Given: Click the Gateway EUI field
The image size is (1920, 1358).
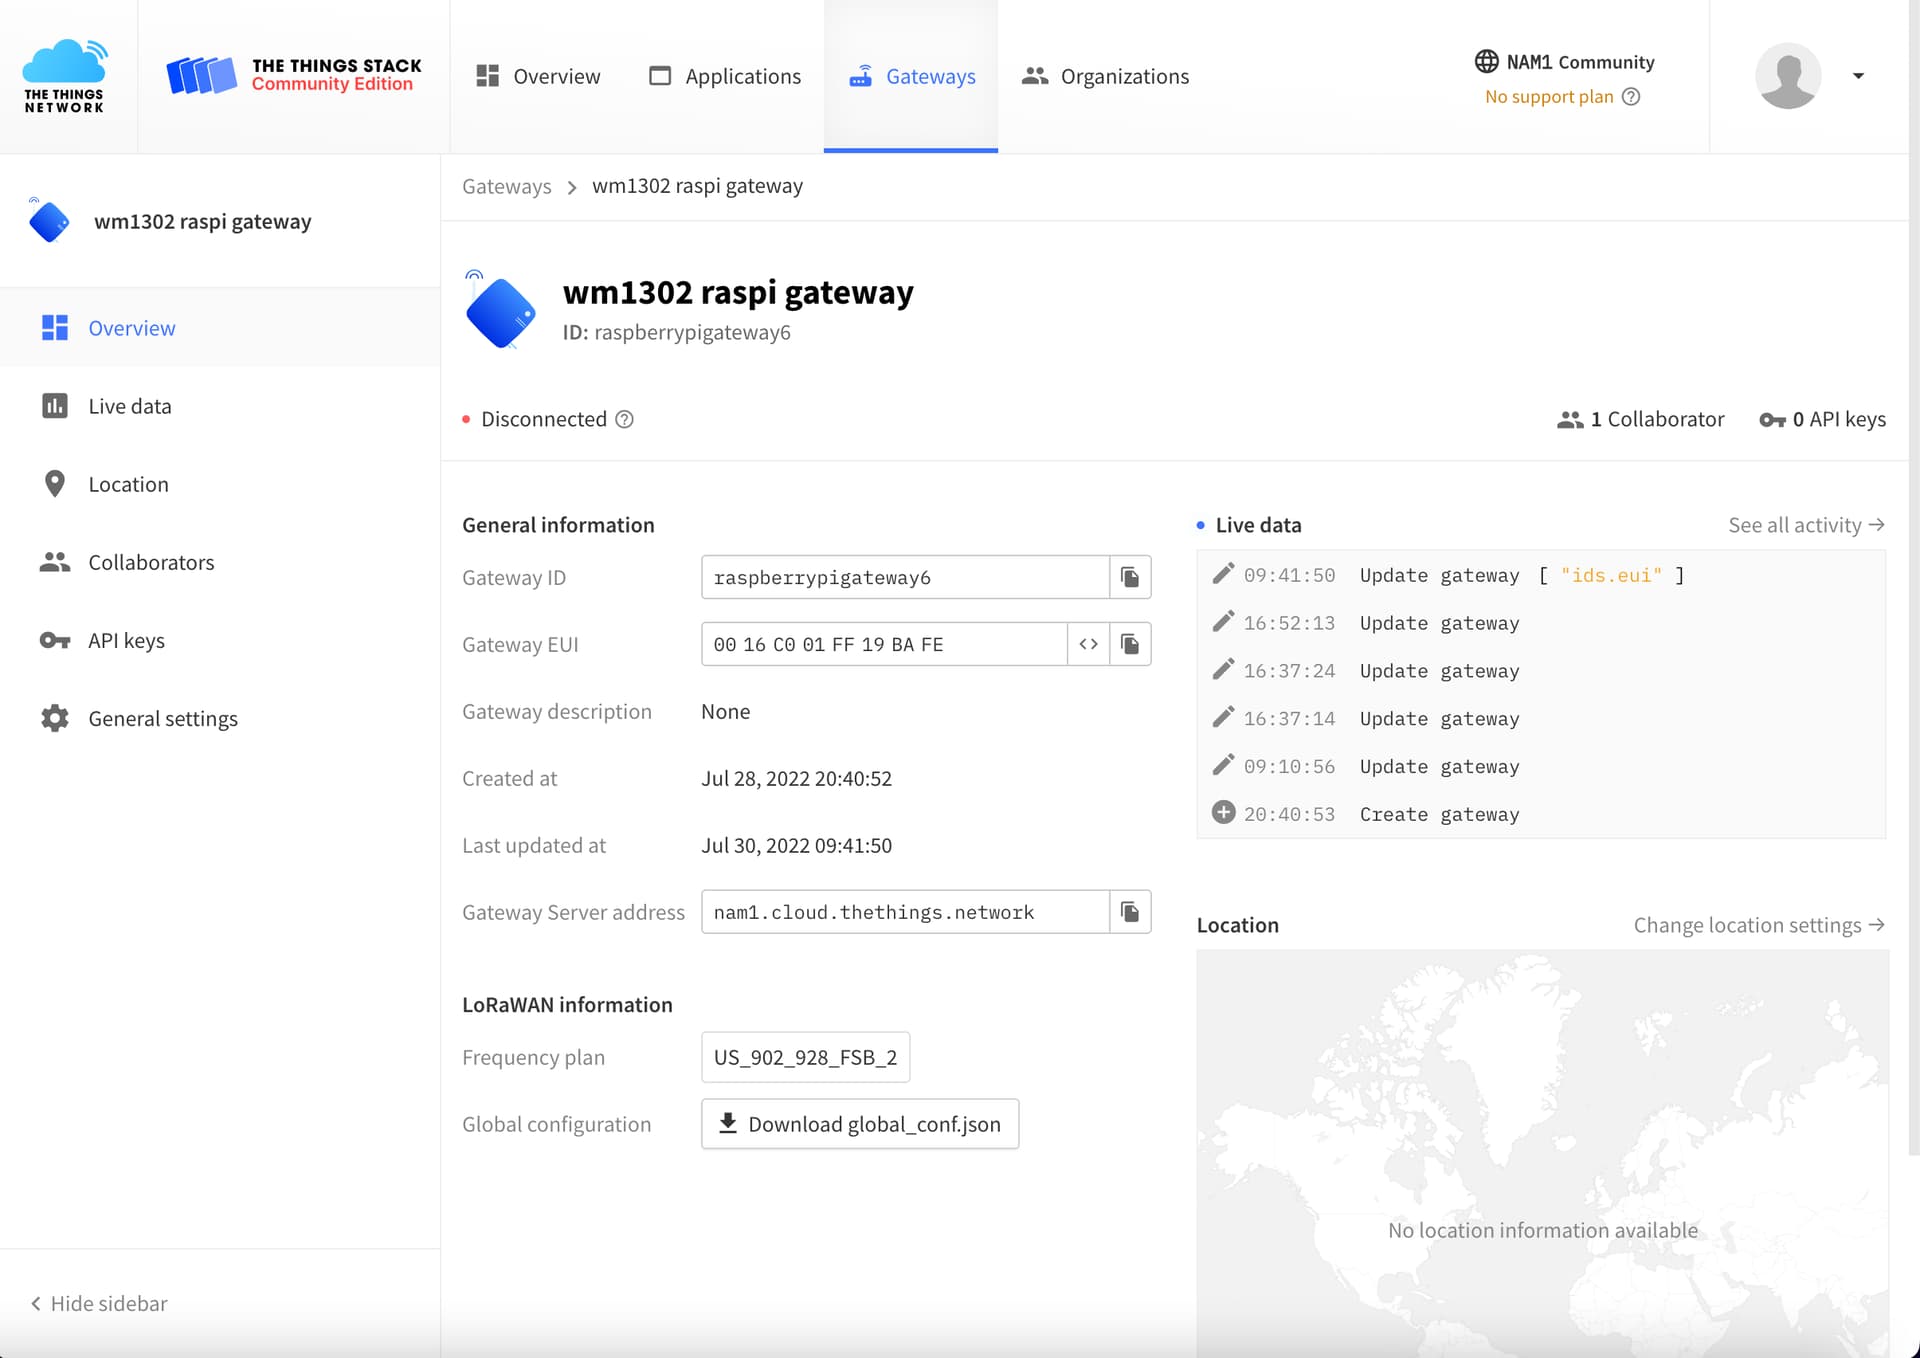Looking at the screenshot, I should coord(884,644).
